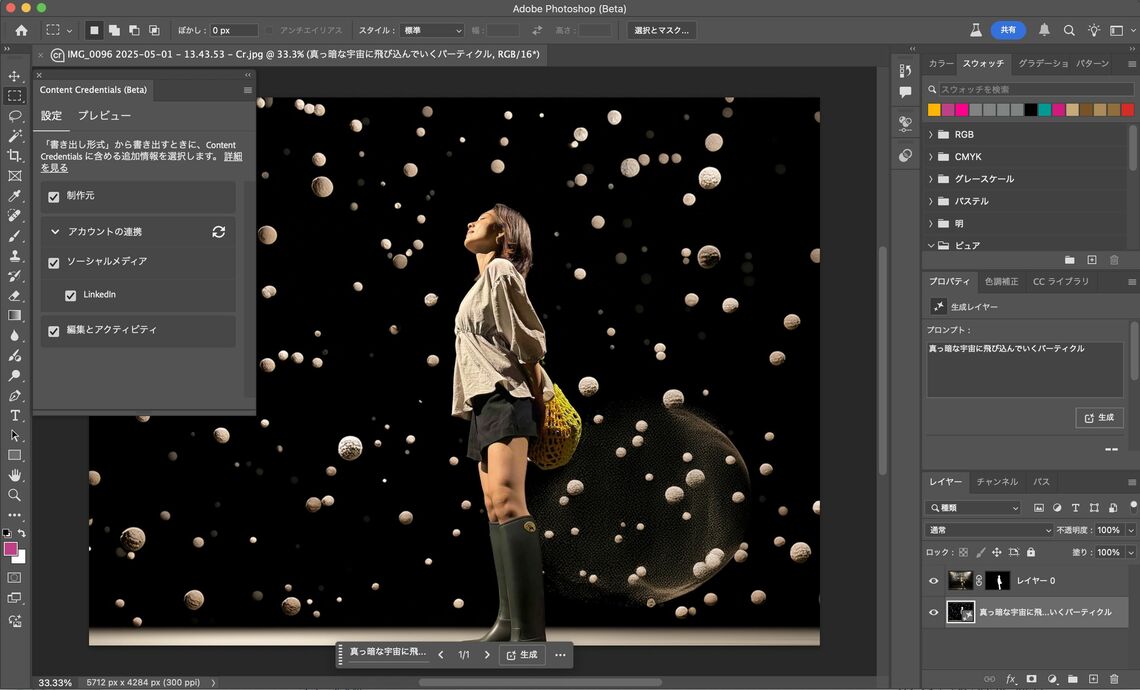Toggle lock all layer icon
The width and height of the screenshot is (1140, 690).
click(x=1031, y=552)
